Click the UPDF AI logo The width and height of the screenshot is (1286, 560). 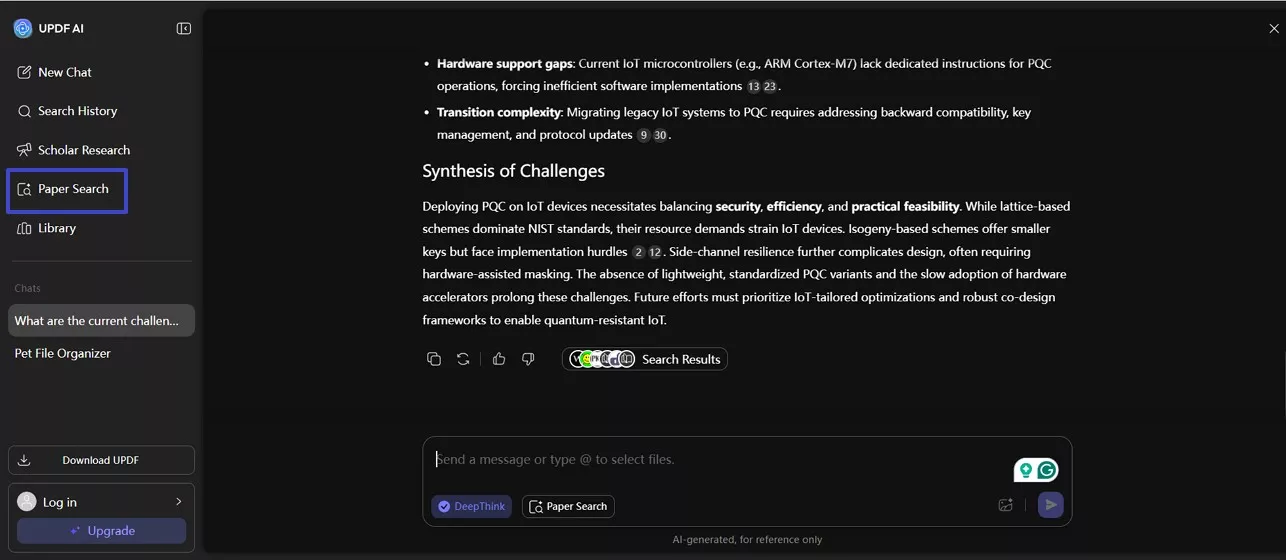[x=23, y=29]
